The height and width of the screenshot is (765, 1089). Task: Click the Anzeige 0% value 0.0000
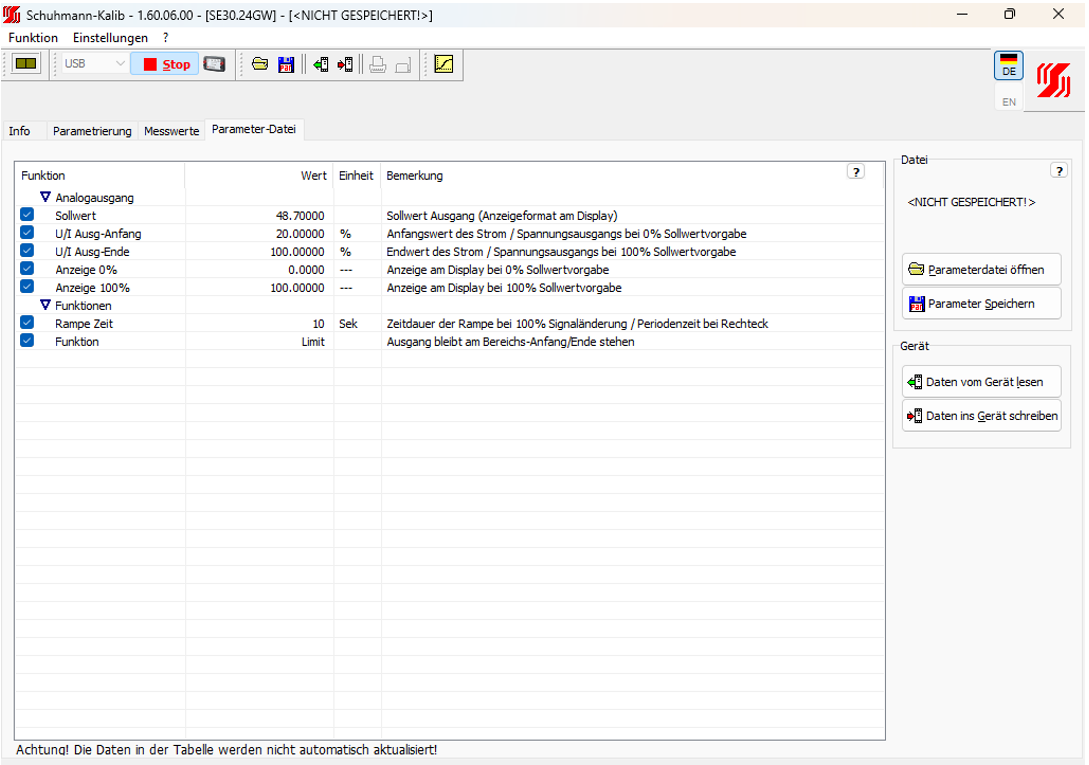(306, 270)
